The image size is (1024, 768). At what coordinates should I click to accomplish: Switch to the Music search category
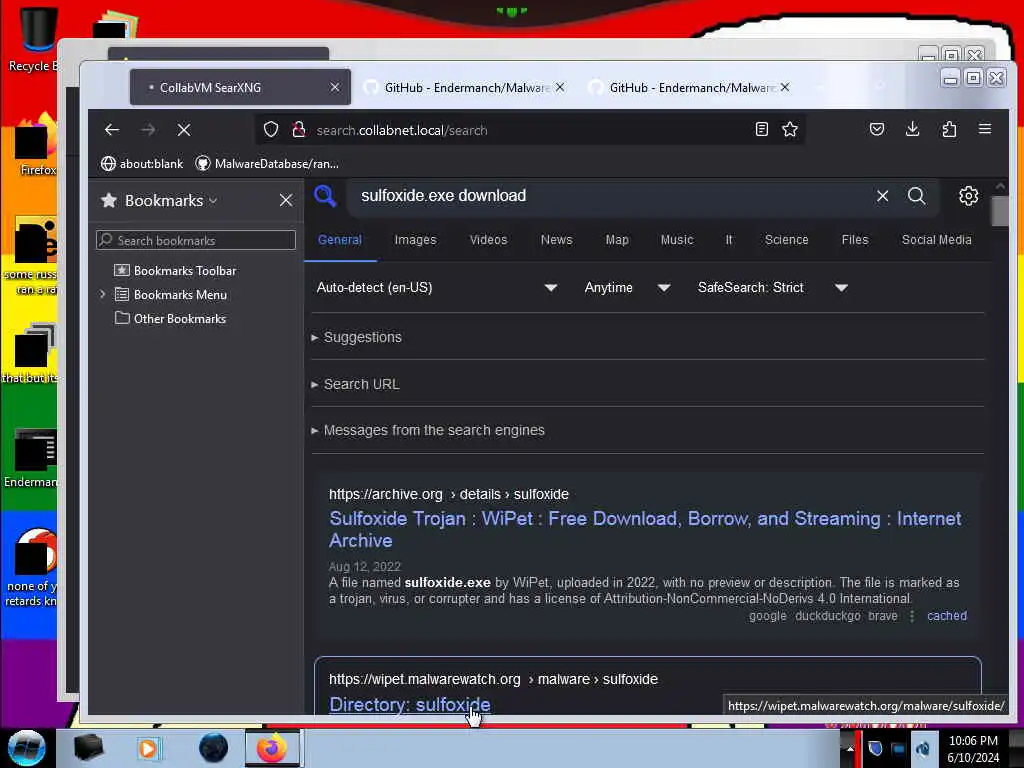click(x=677, y=240)
